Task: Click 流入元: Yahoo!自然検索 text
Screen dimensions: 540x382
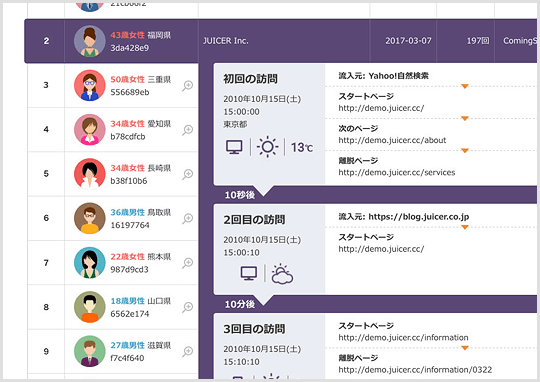Action: coord(383,76)
